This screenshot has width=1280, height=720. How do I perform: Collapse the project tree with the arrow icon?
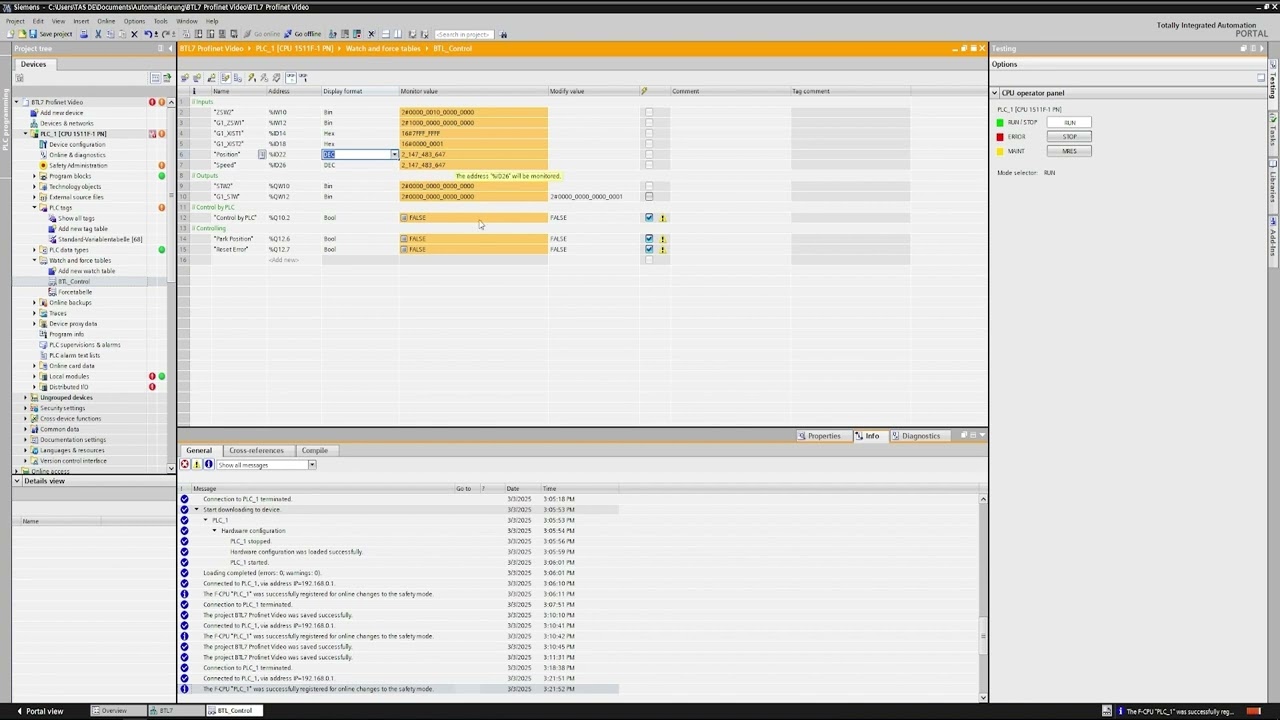point(171,48)
